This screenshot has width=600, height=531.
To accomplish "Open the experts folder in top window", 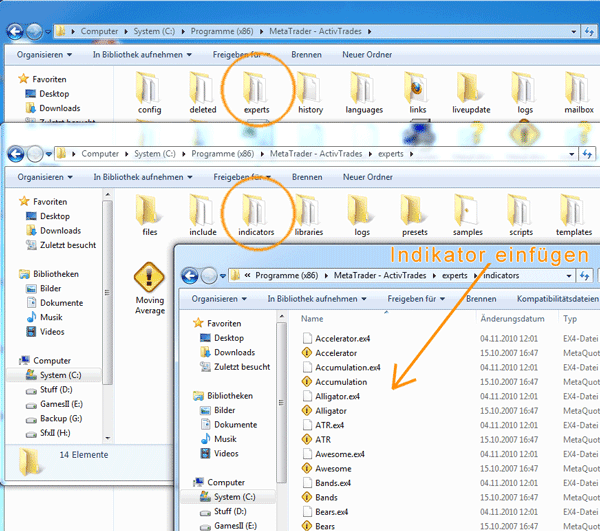I will pos(256,93).
